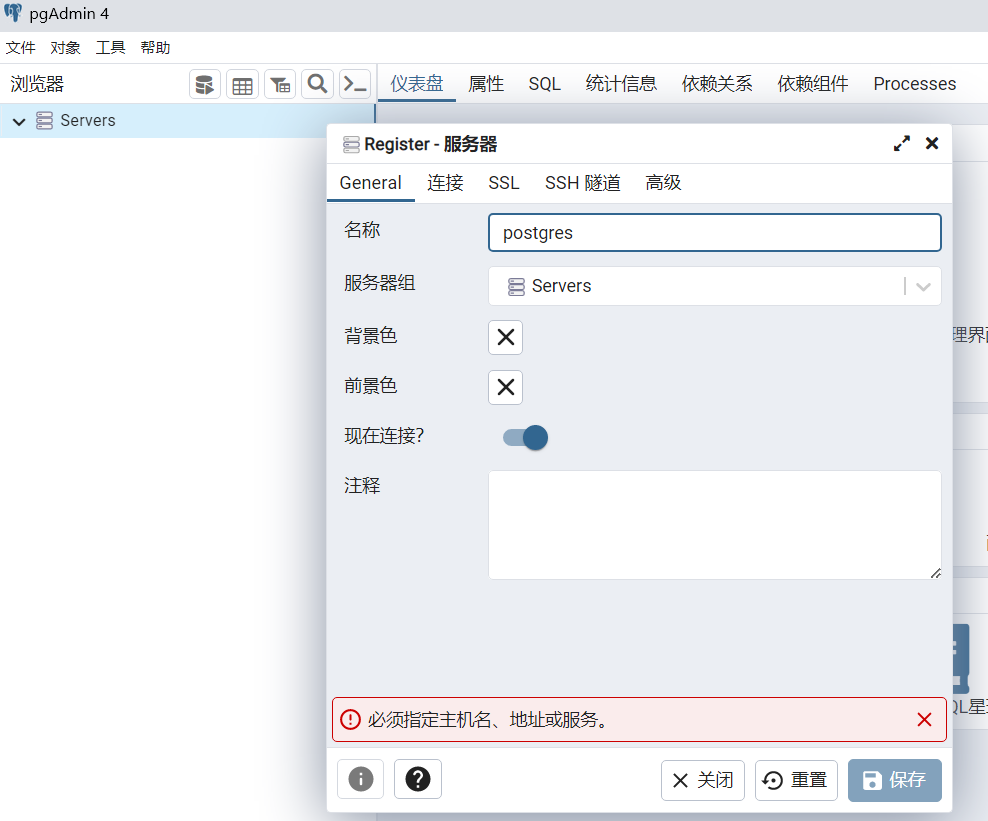The width and height of the screenshot is (988, 821).
Task: Switch to the 高级 tab
Action: click(x=663, y=183)
